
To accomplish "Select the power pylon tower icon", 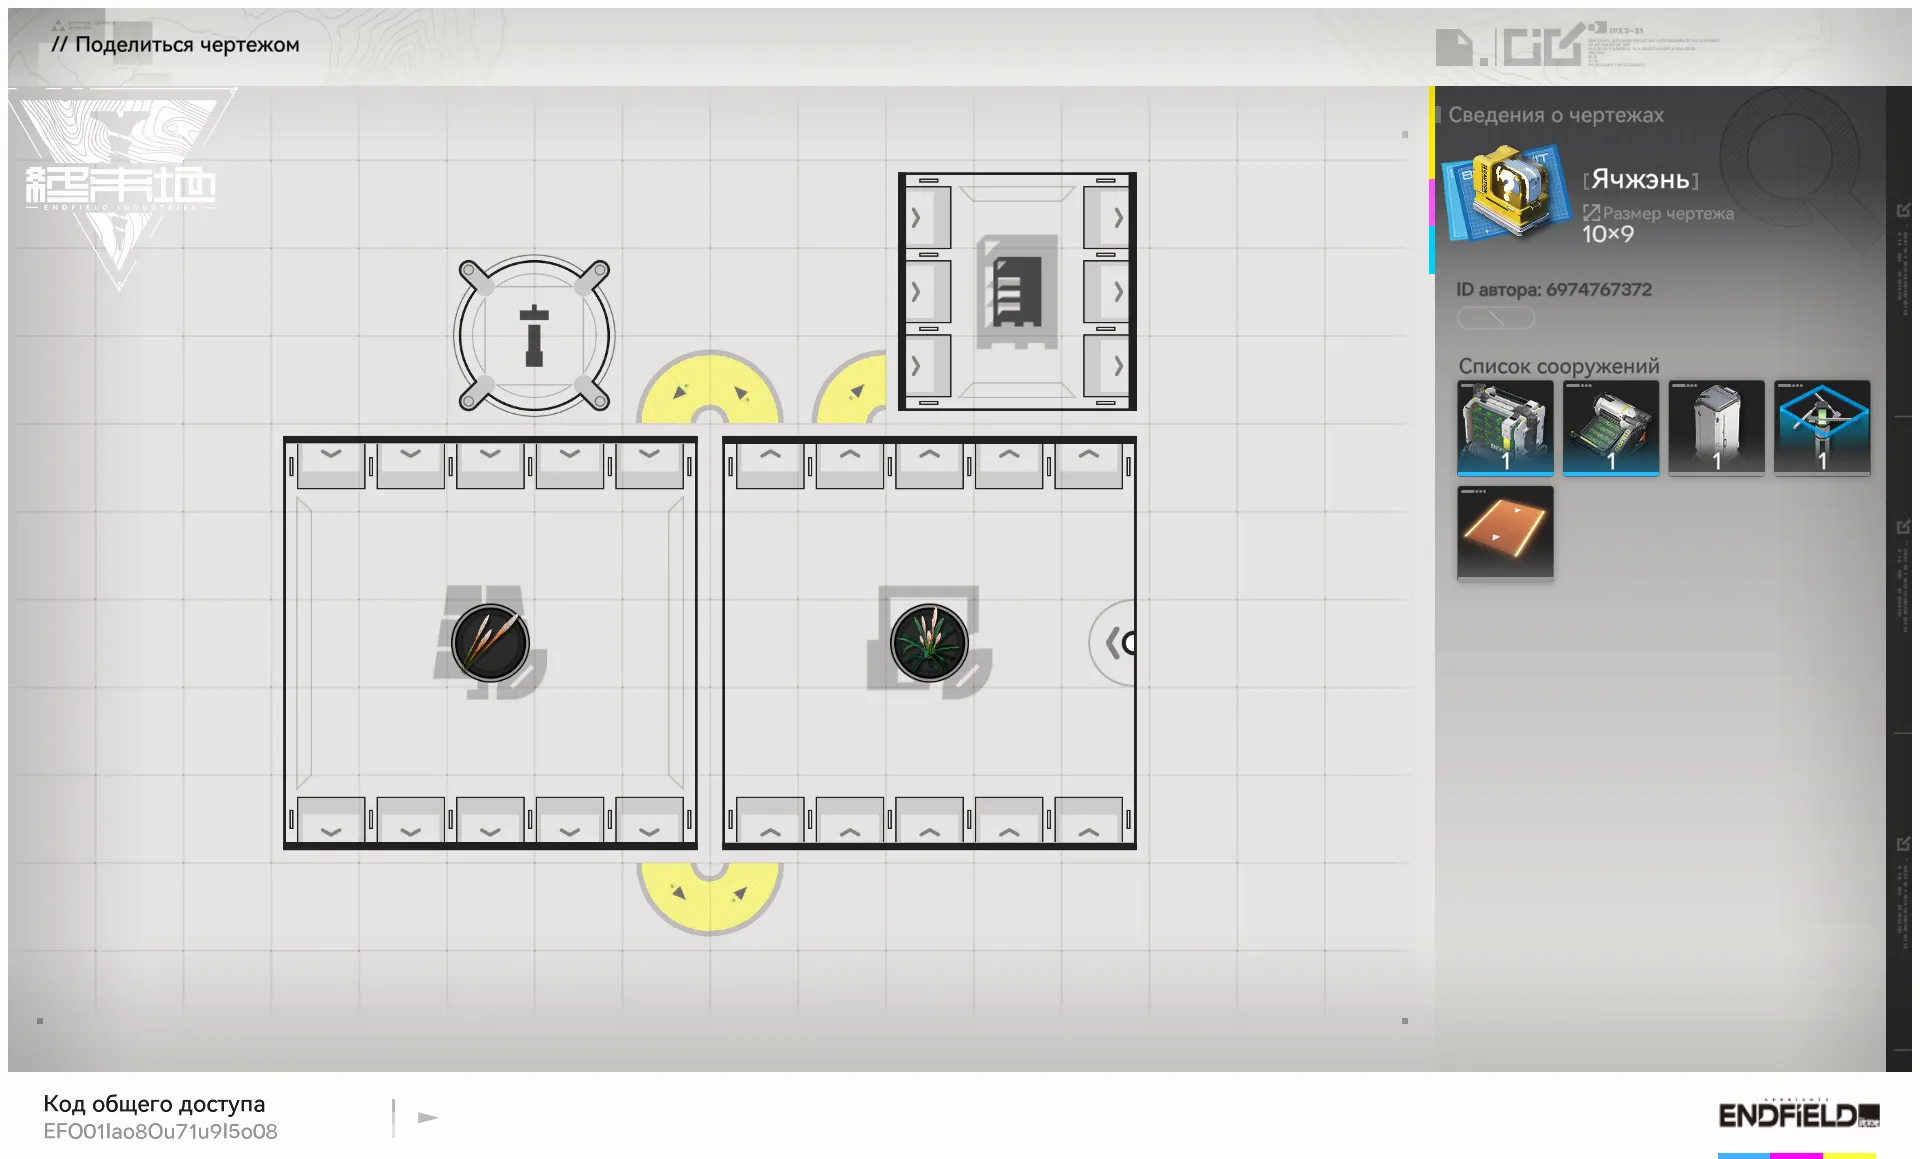I will (x=534, y=335).
